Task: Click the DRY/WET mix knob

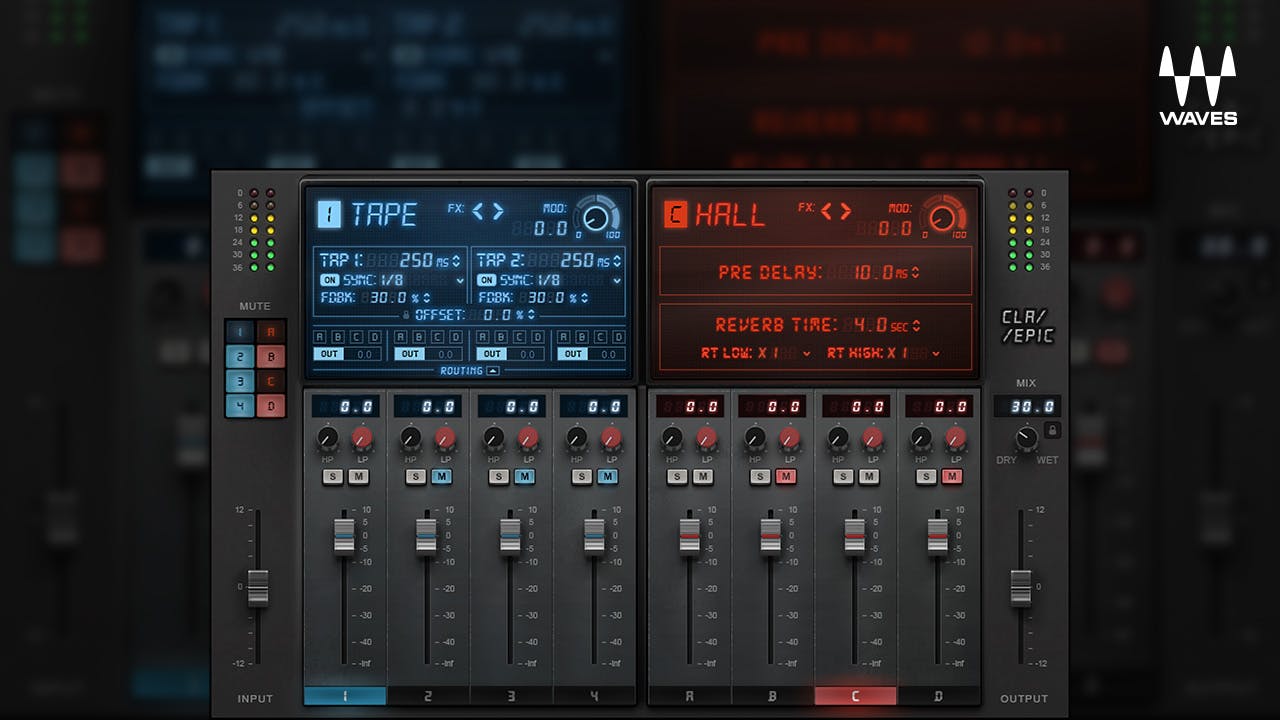Action: (1026, 437)
